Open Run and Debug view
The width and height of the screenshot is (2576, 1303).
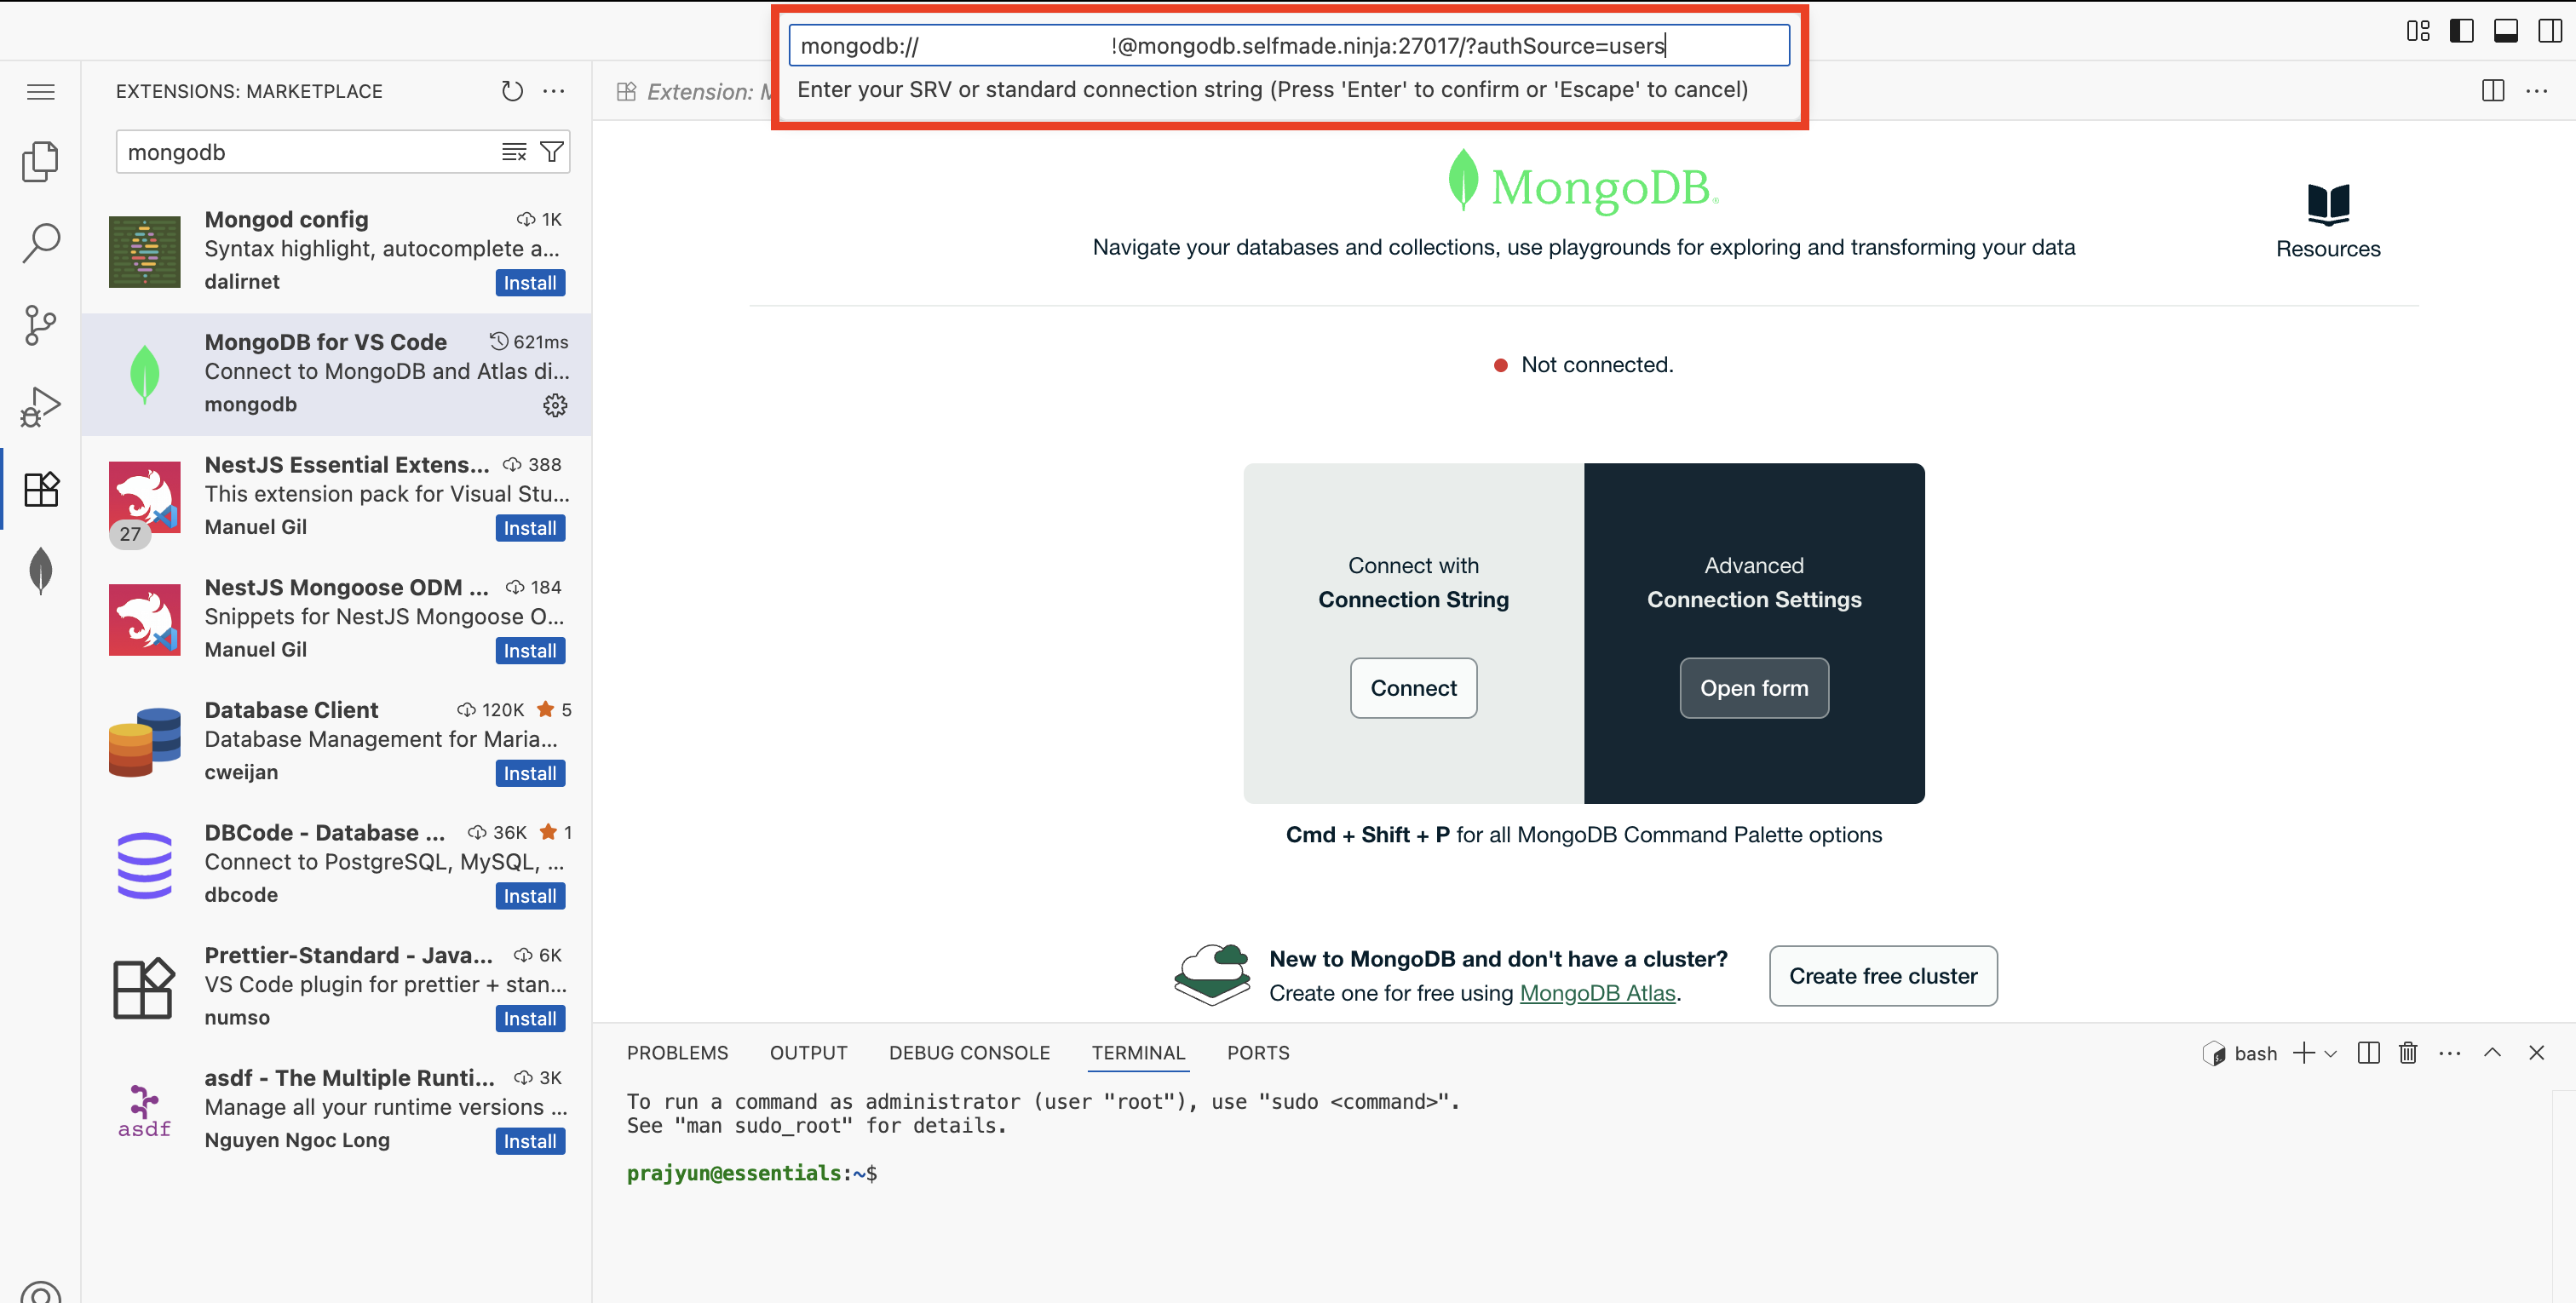(x=41, y=407)
